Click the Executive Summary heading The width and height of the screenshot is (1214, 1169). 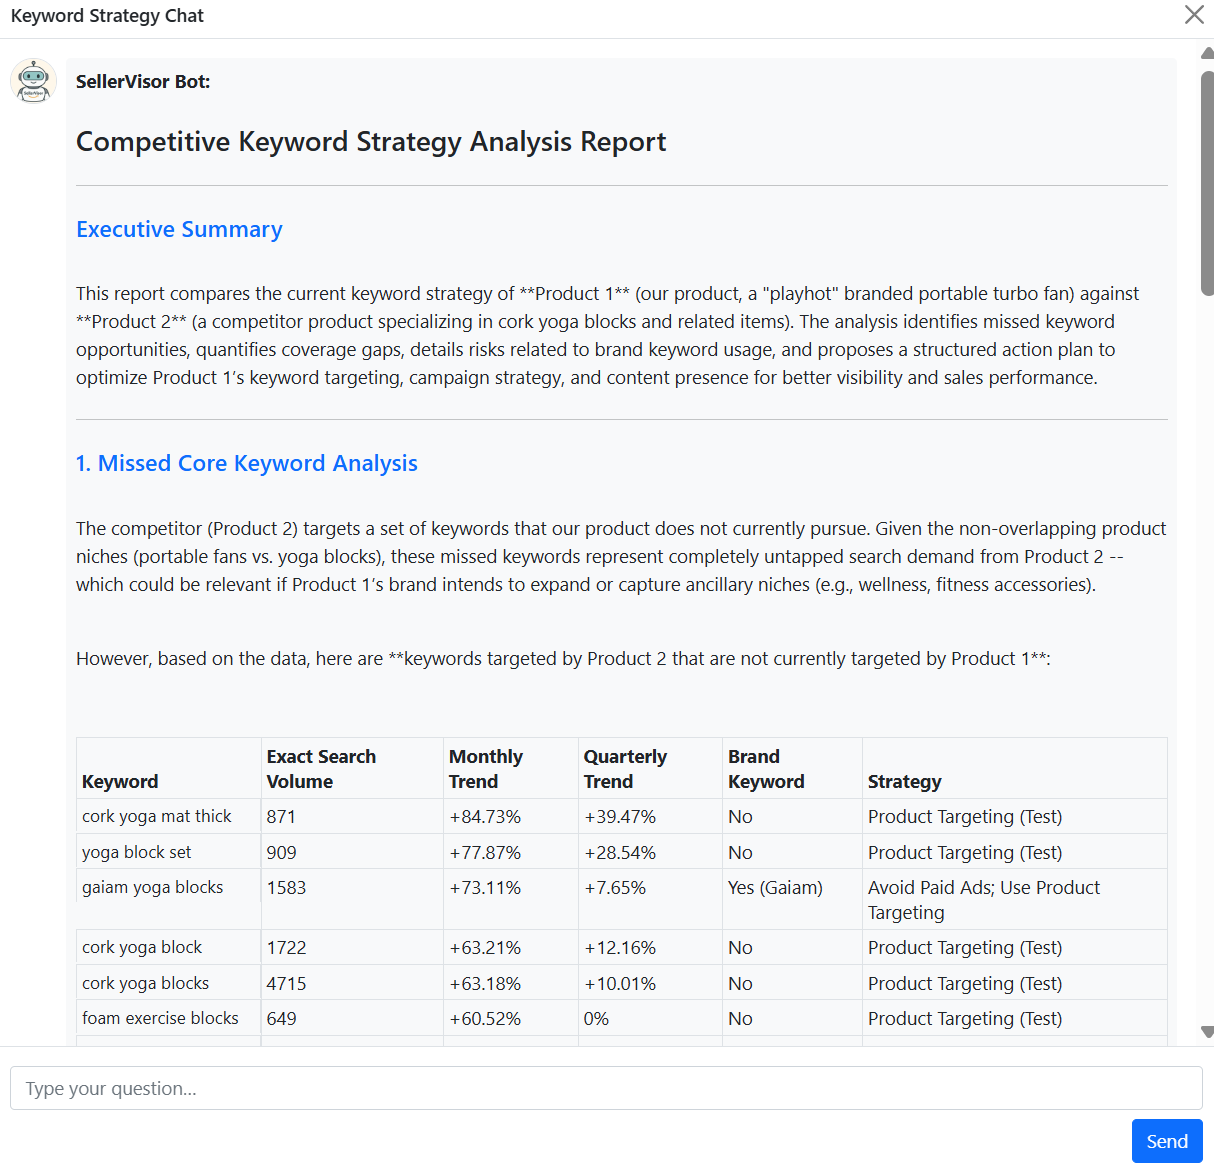pos(179,229)
